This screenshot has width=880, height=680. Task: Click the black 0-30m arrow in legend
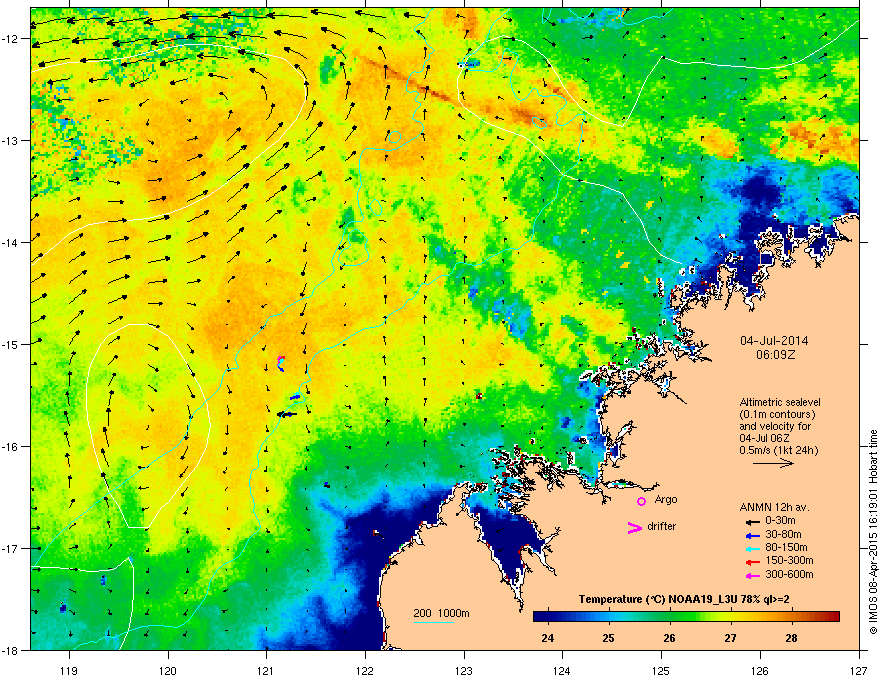[x=752, y=521]
